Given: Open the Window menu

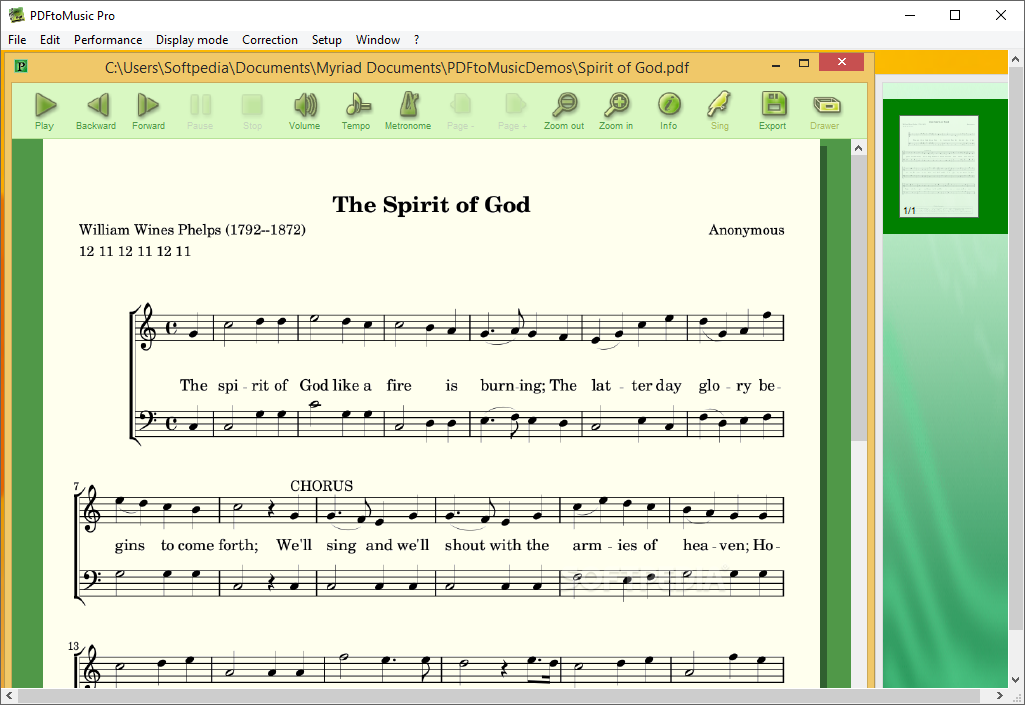Looking at the screenshot, I should point(378,40).
